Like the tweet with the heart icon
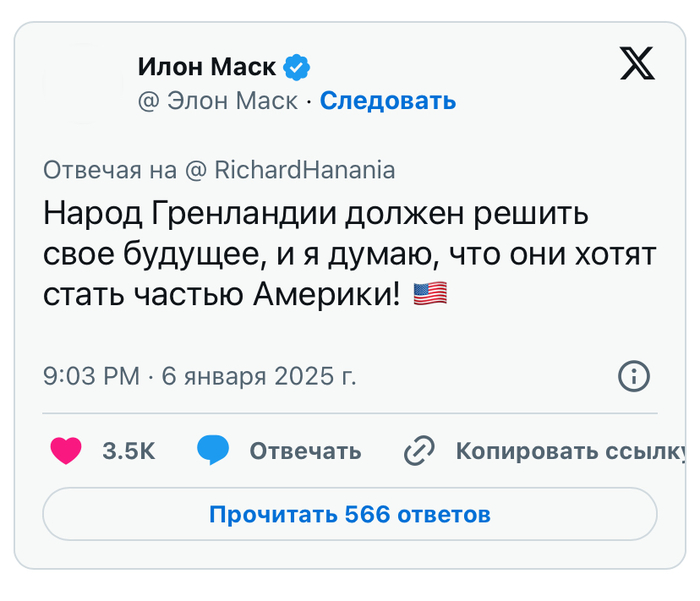 coord(66,451)
